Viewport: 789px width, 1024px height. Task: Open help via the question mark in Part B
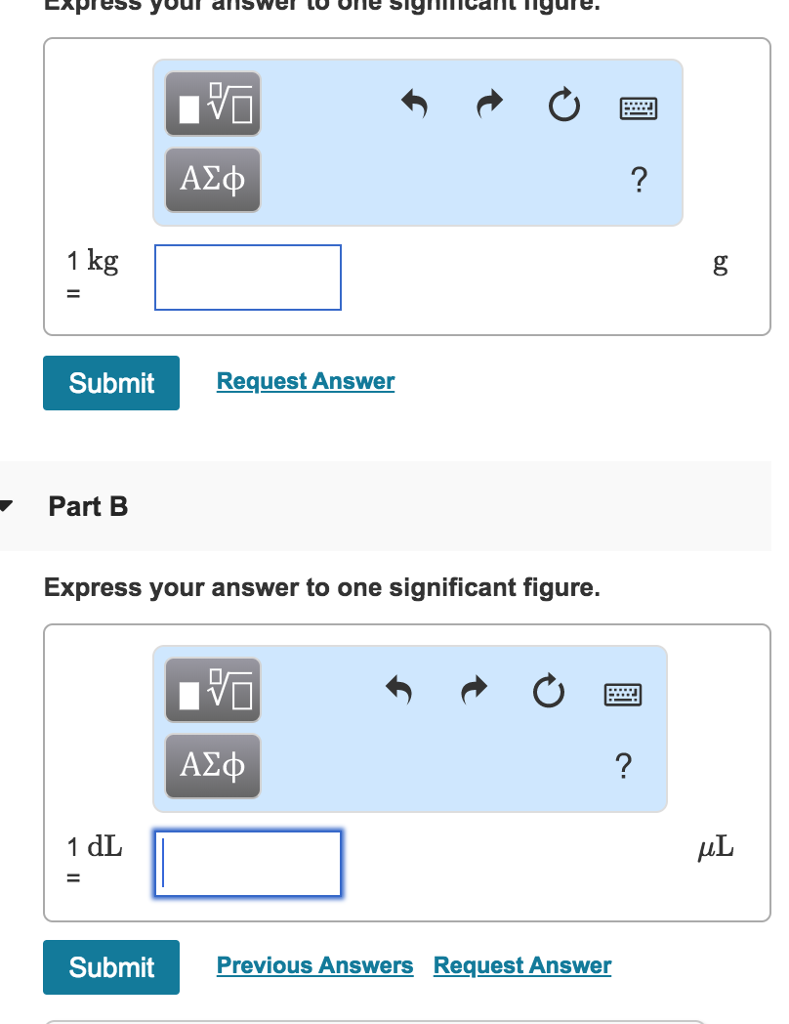[622, 766]
